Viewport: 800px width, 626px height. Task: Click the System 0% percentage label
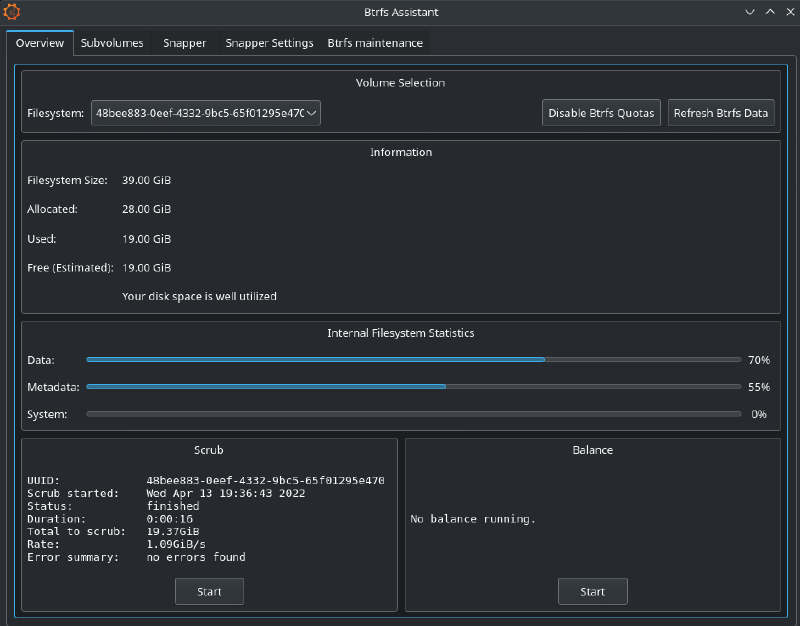[x=759, y=414]
